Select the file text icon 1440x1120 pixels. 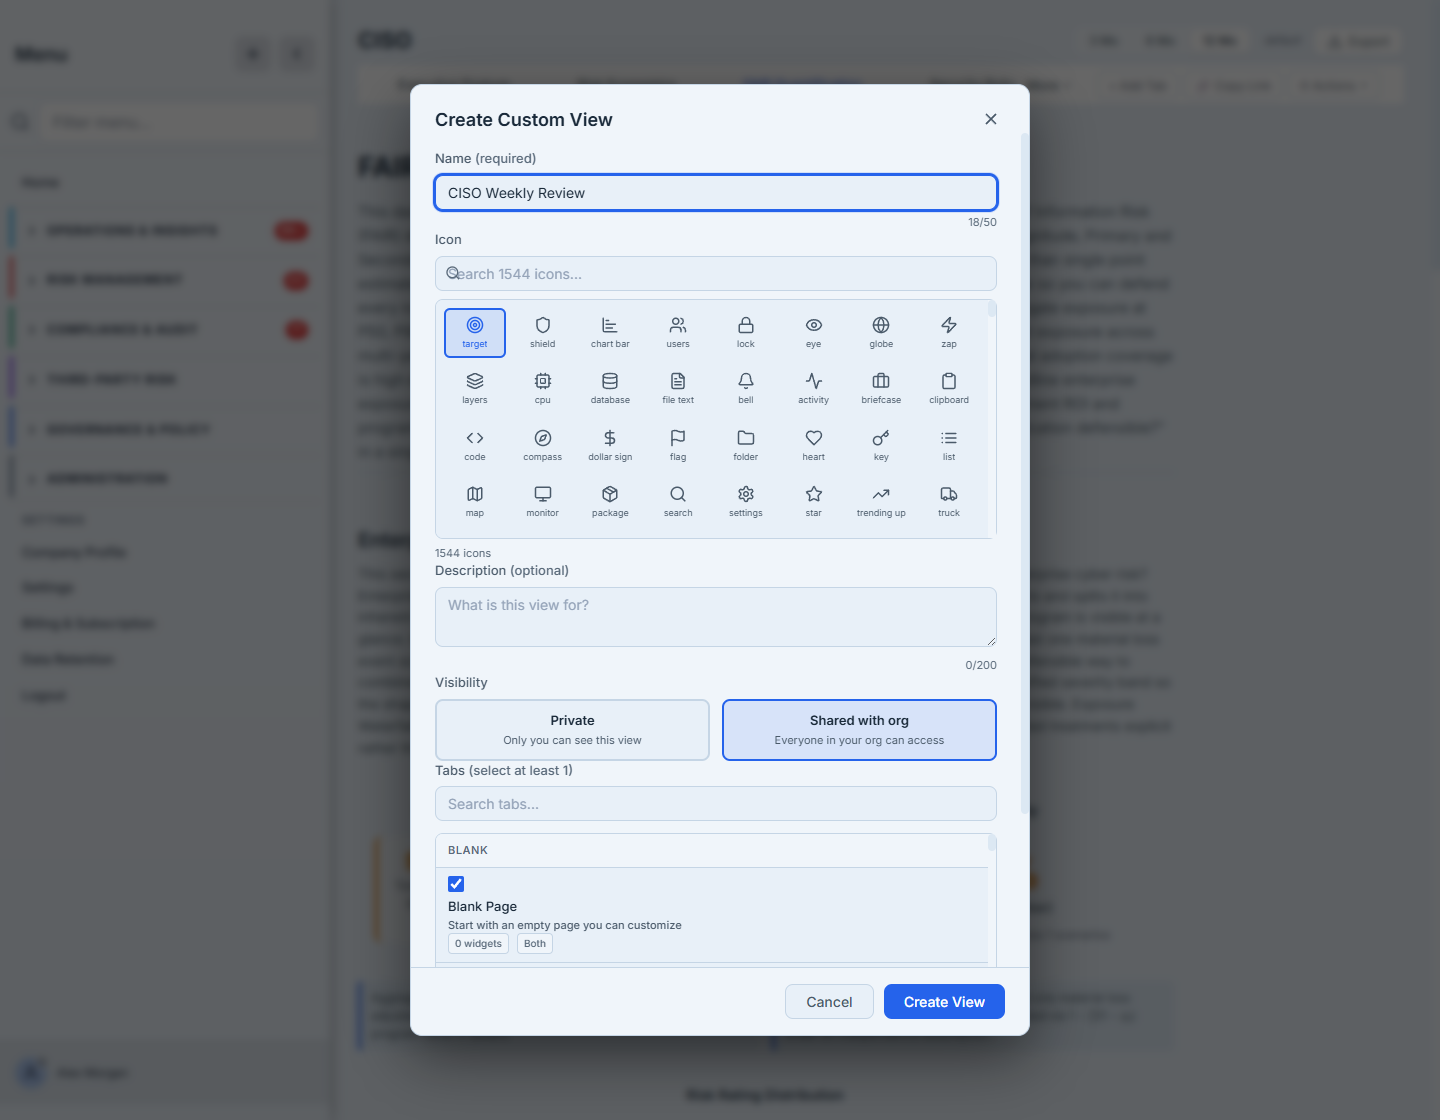tap(678, 389)
